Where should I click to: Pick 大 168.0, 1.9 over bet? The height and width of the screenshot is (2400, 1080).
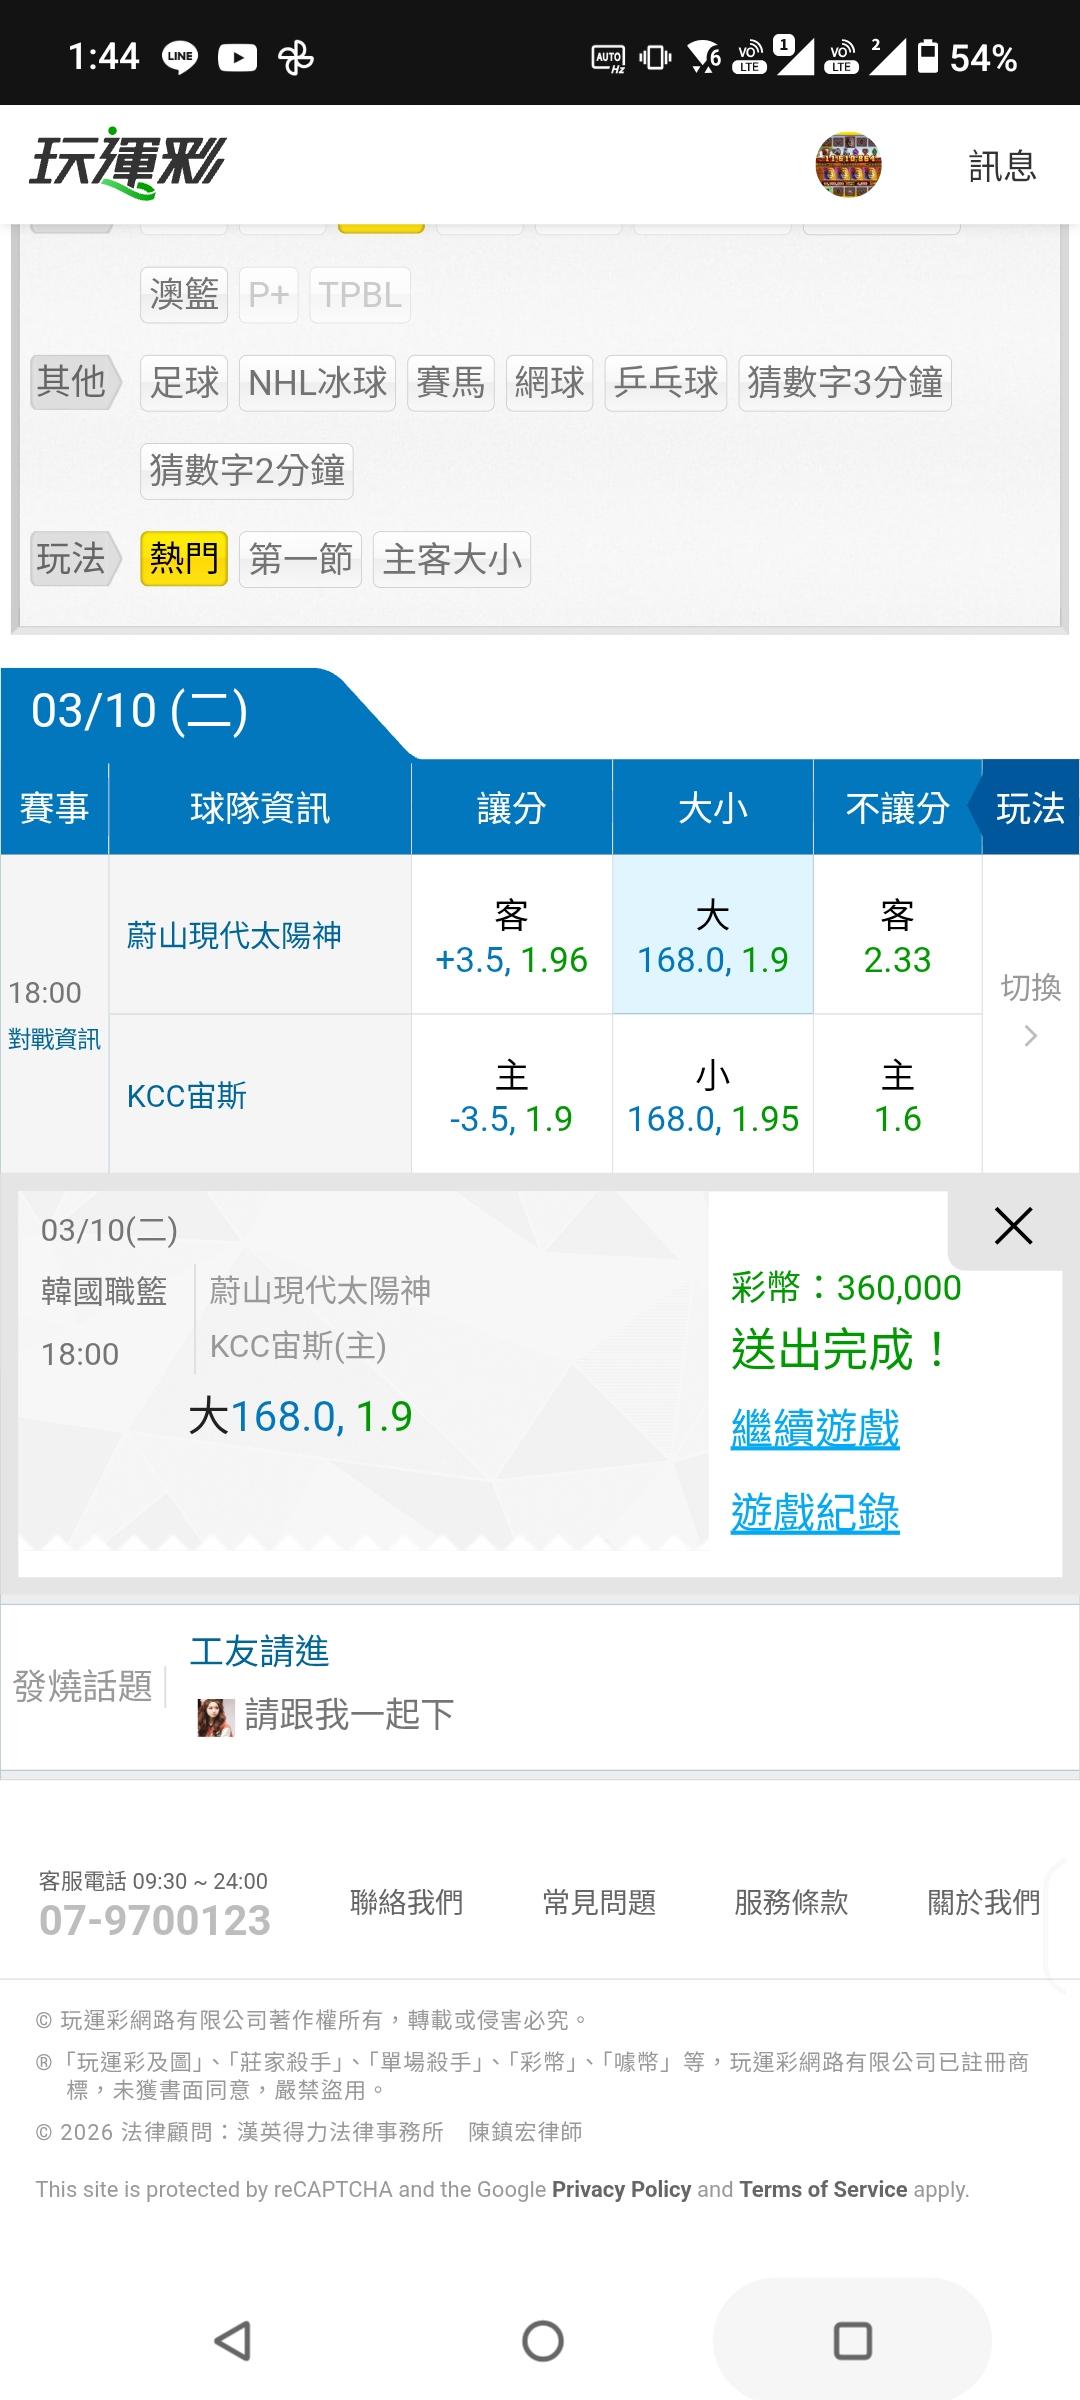pos(713,935)
